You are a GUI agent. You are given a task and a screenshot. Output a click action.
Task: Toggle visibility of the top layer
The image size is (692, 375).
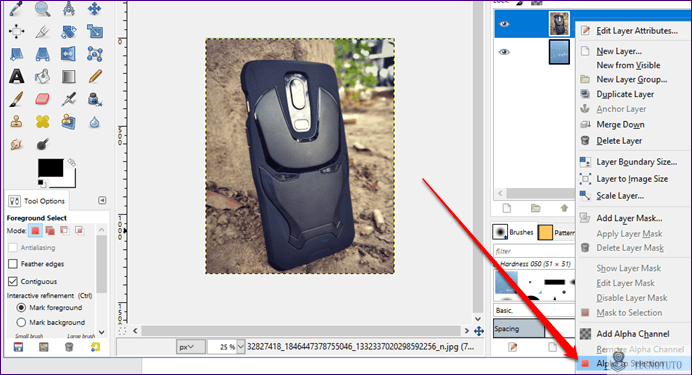tap(504, 24)
